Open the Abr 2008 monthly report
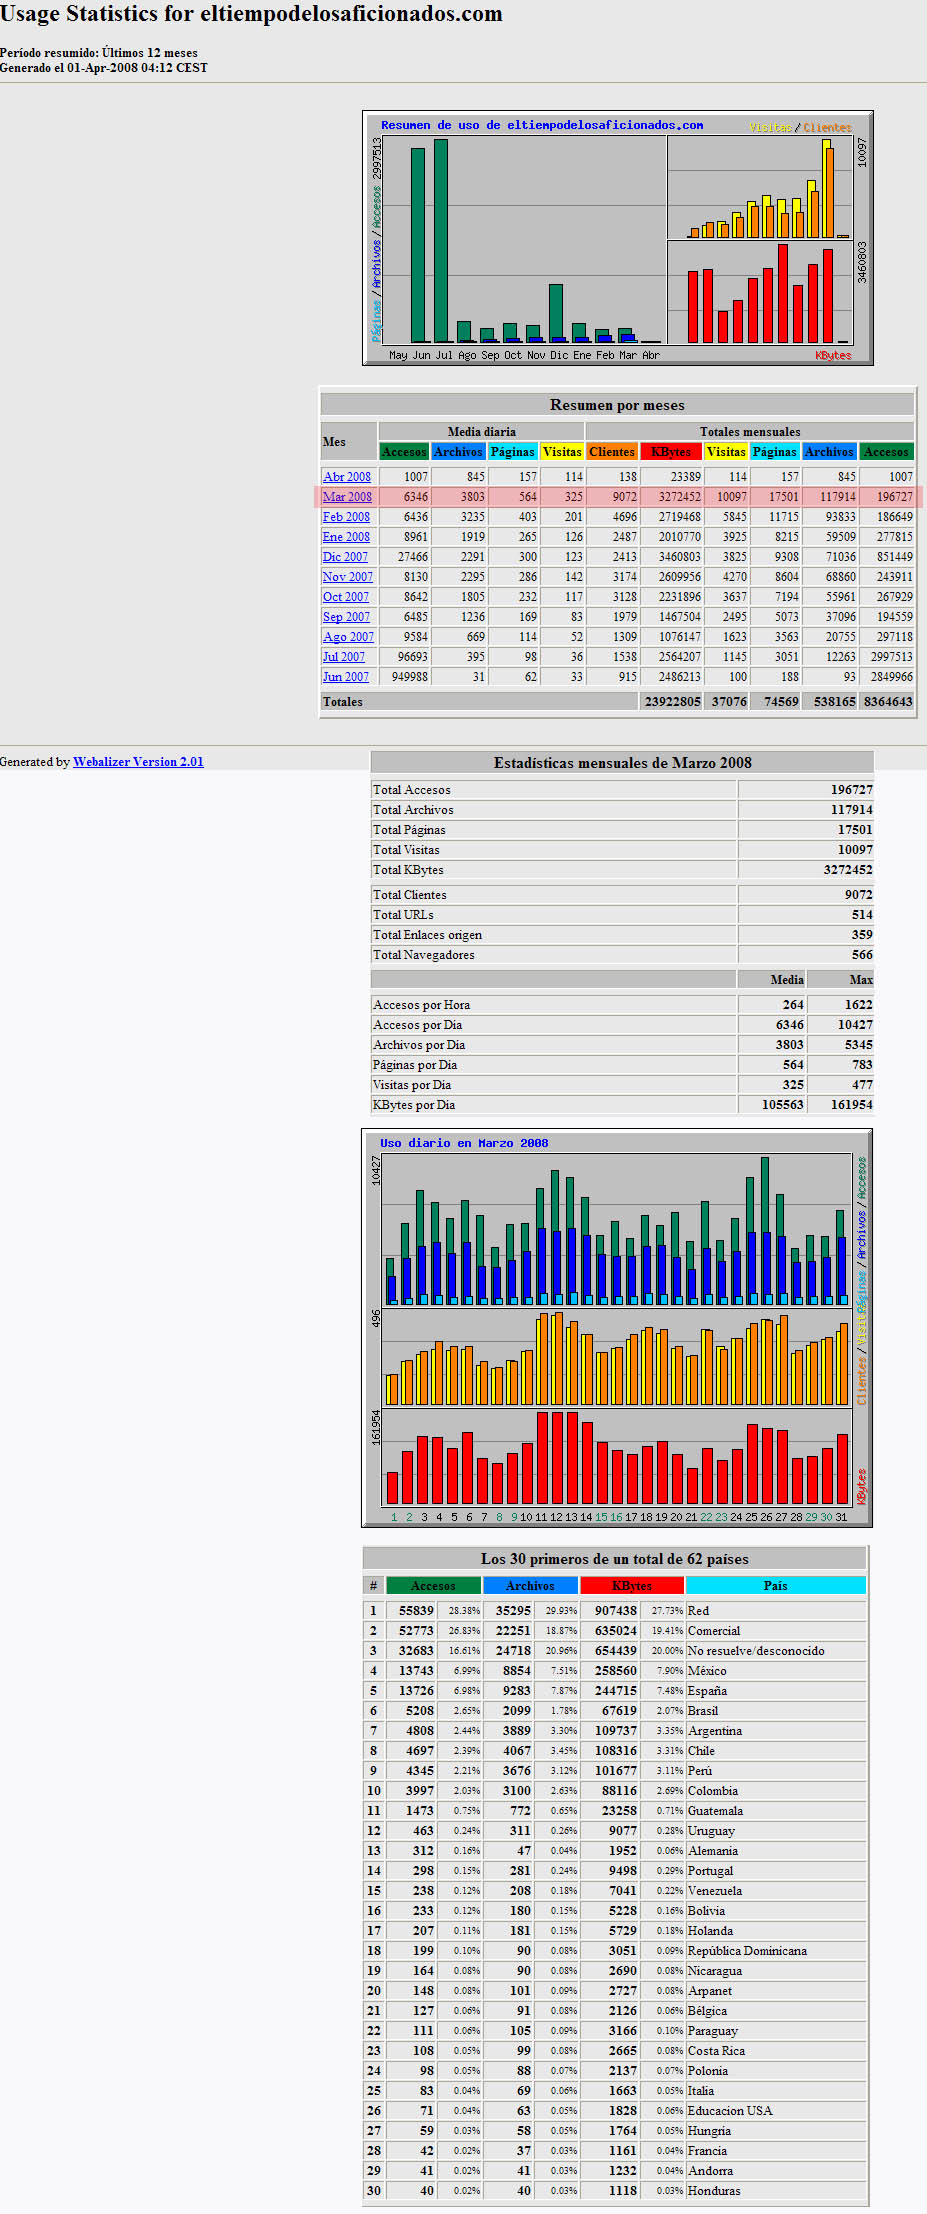This screenshot has width=927, height=2214. coord(346,477)
